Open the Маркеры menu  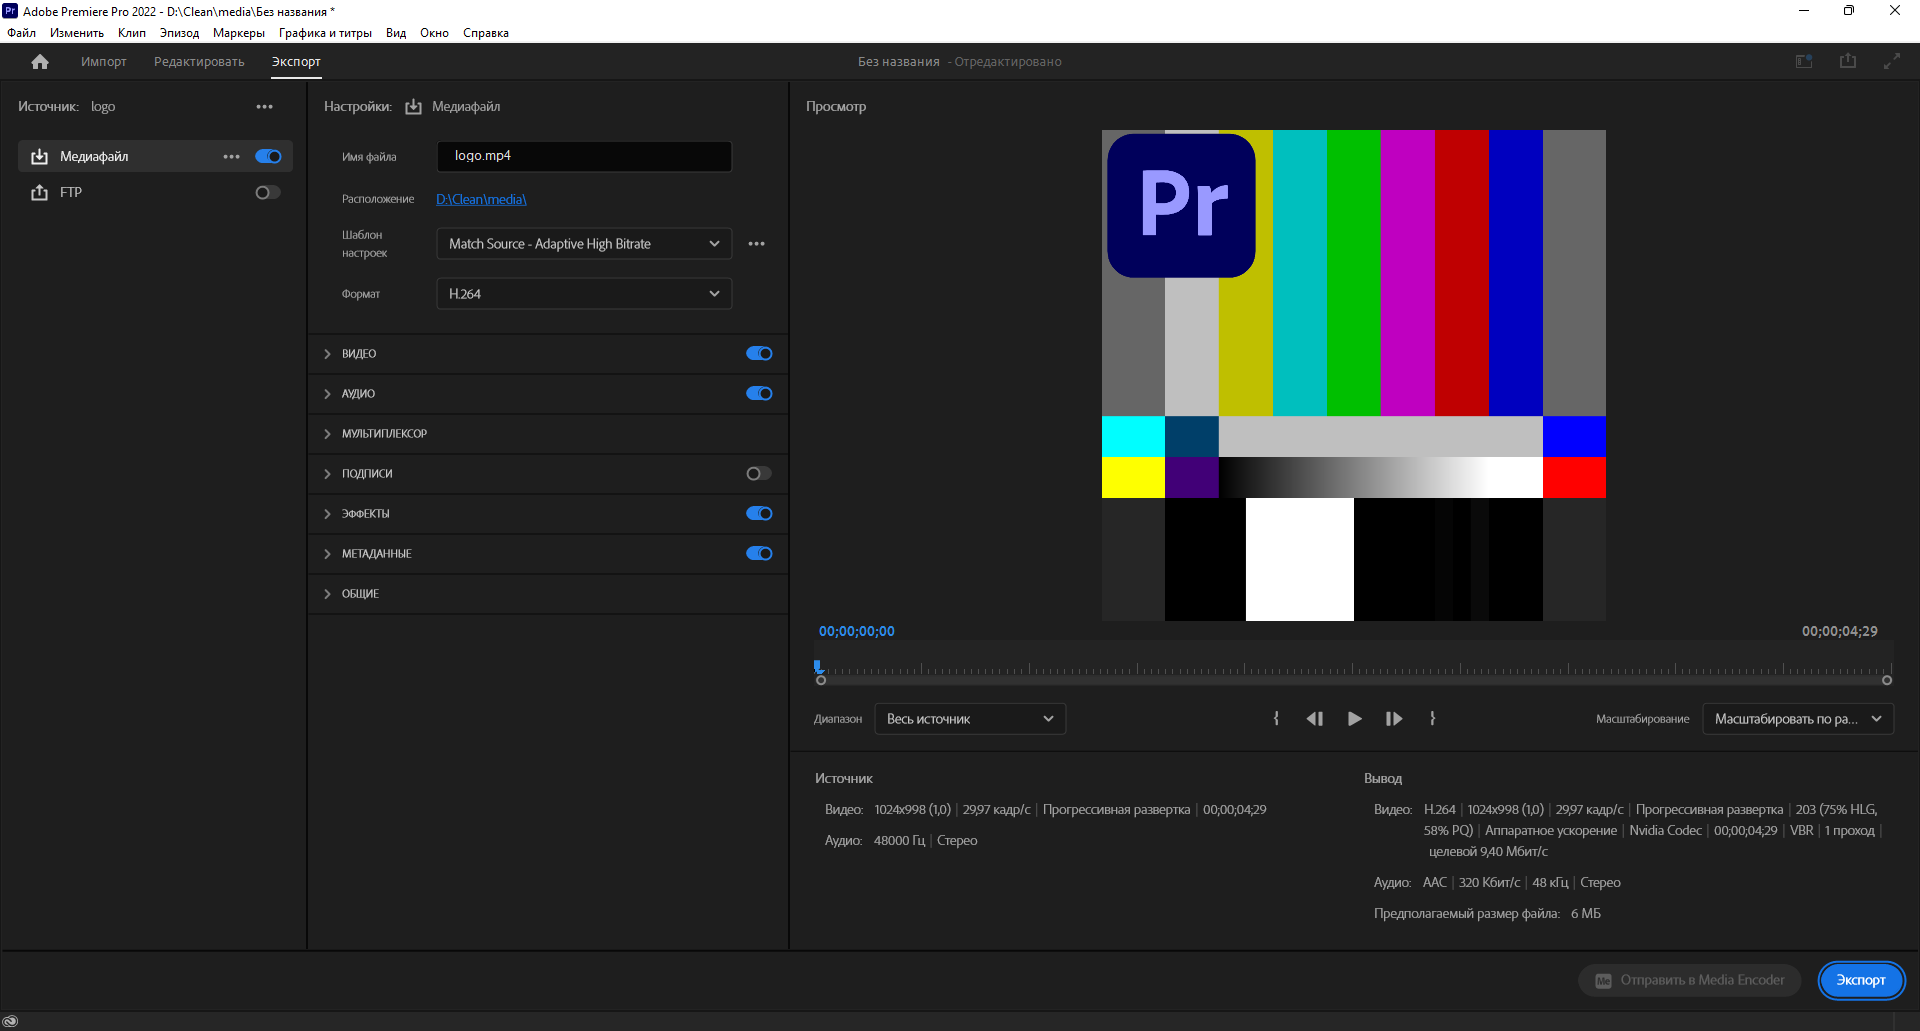(x=238, y=33)
